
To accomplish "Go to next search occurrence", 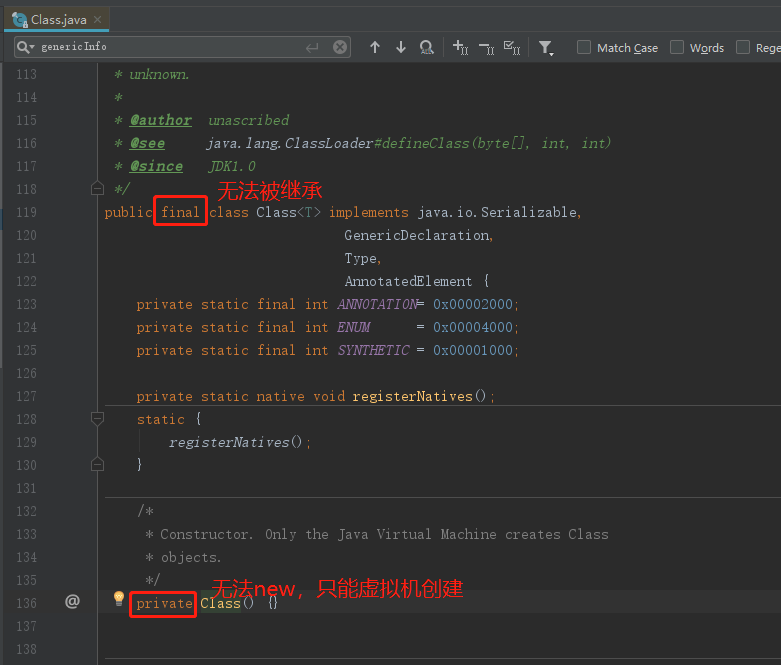I will click(401, 47).
